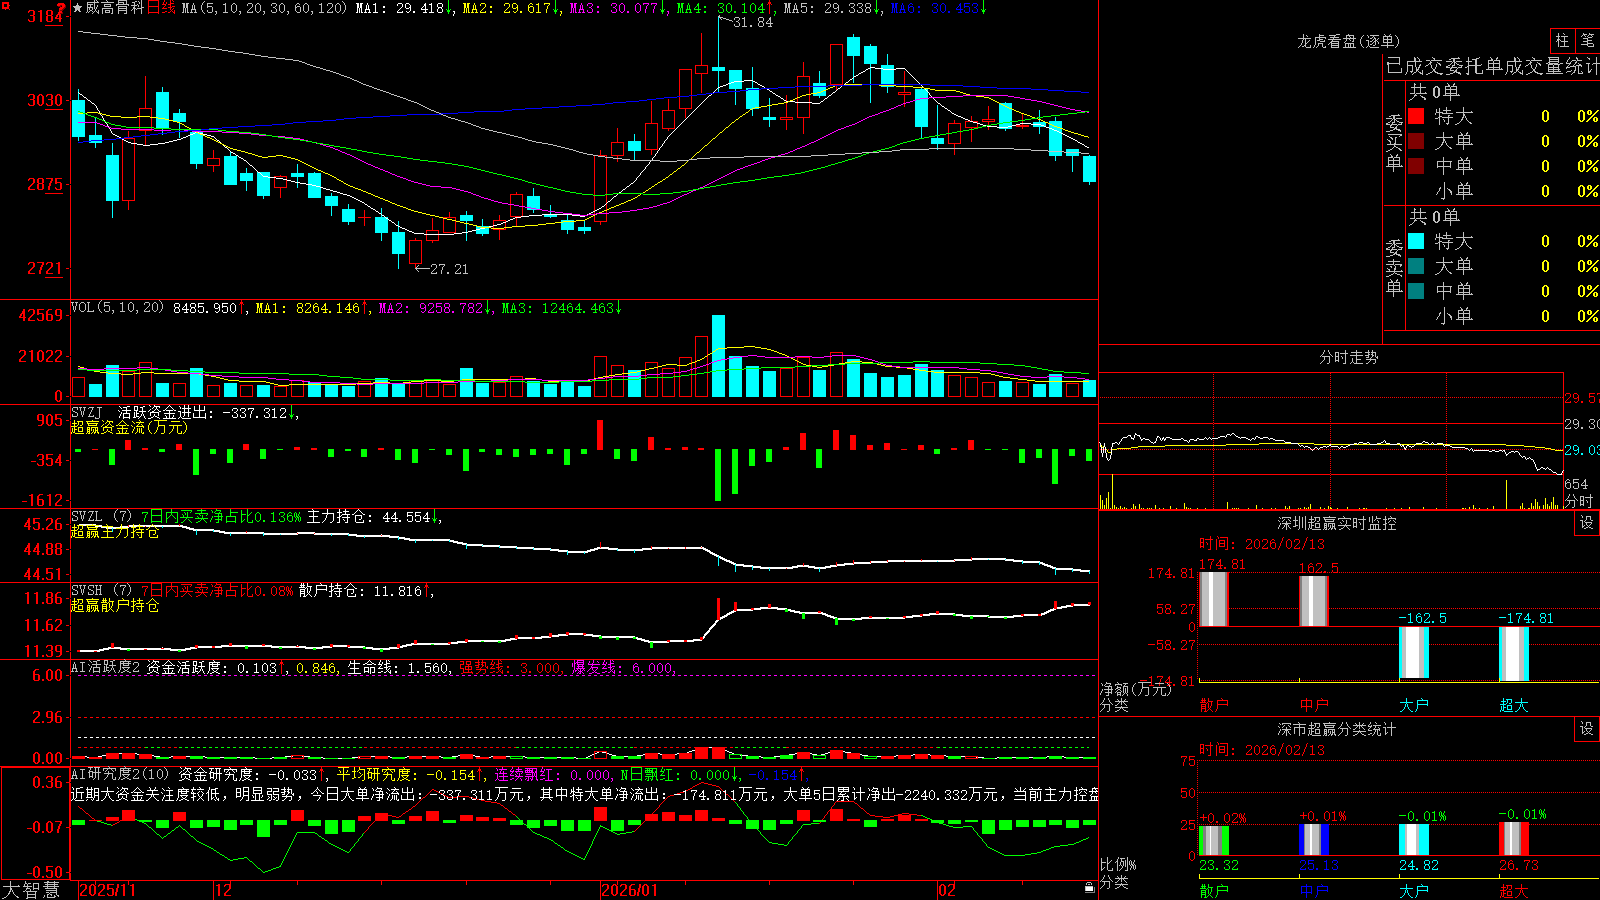Click the 大户 -162.5 net amount bar
1600x900 pixels.
click(1414, 652)
